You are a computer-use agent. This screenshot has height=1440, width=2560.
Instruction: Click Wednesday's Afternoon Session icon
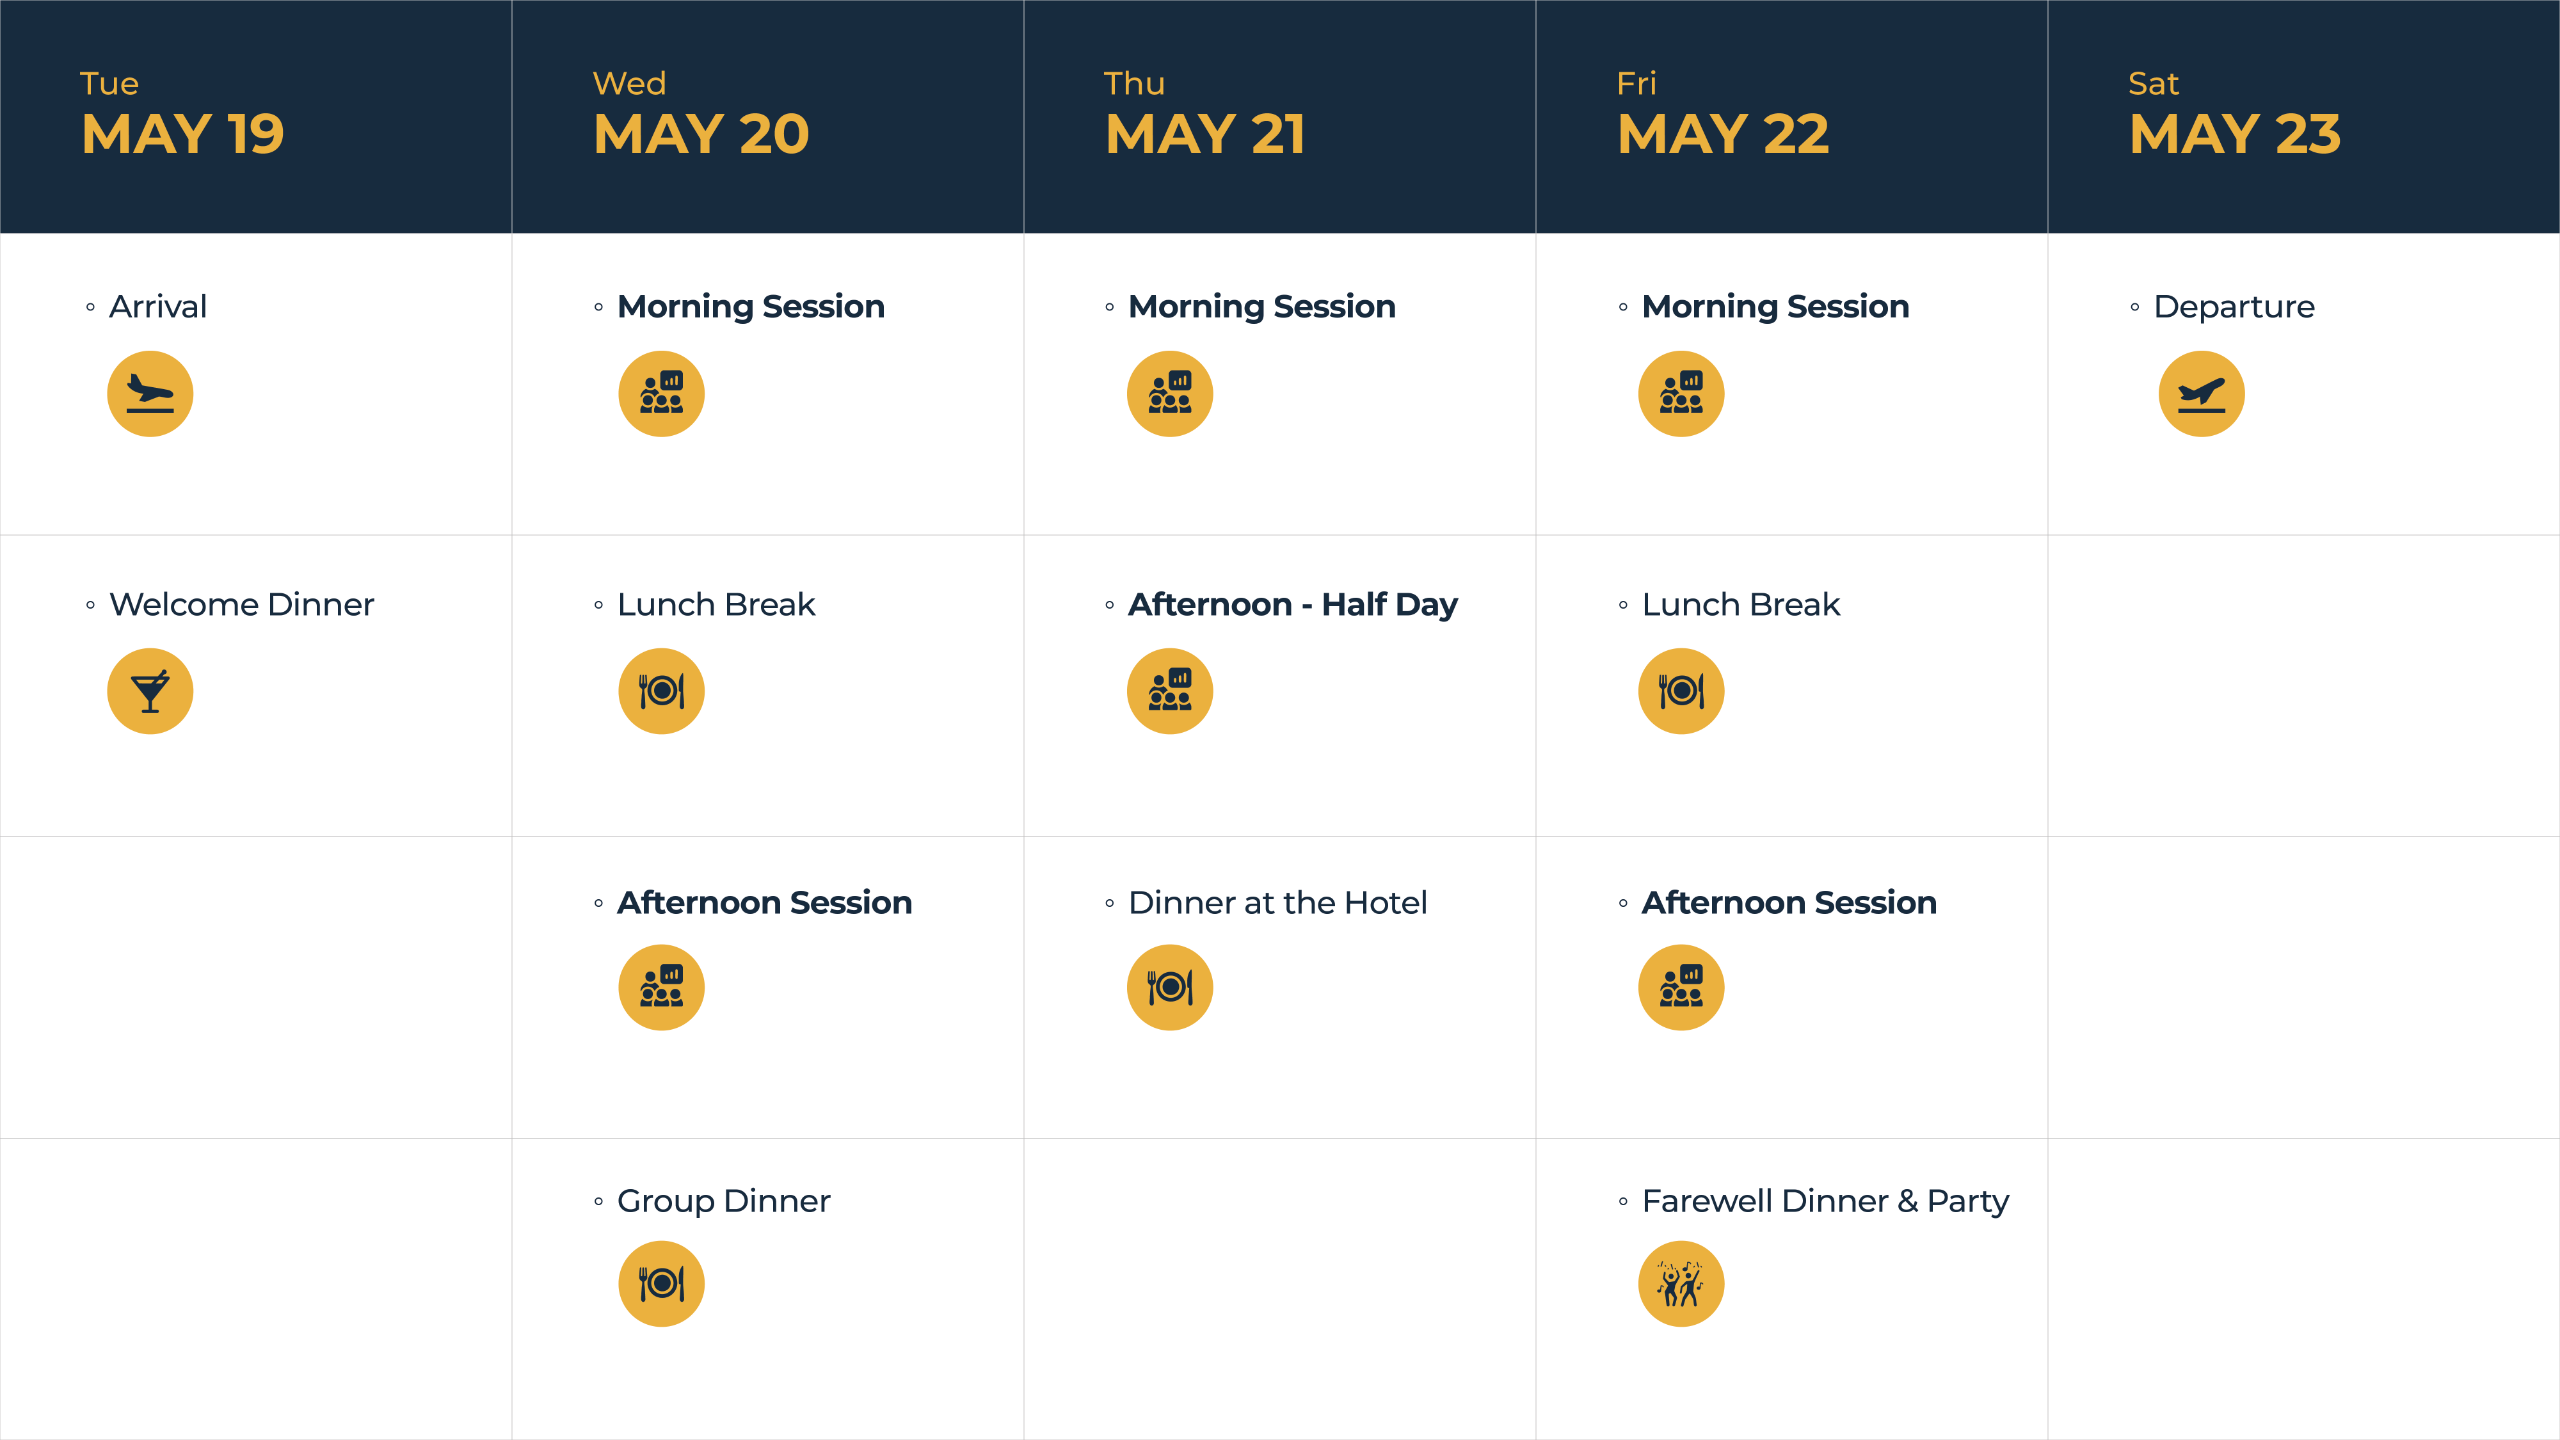pos(661,988)
